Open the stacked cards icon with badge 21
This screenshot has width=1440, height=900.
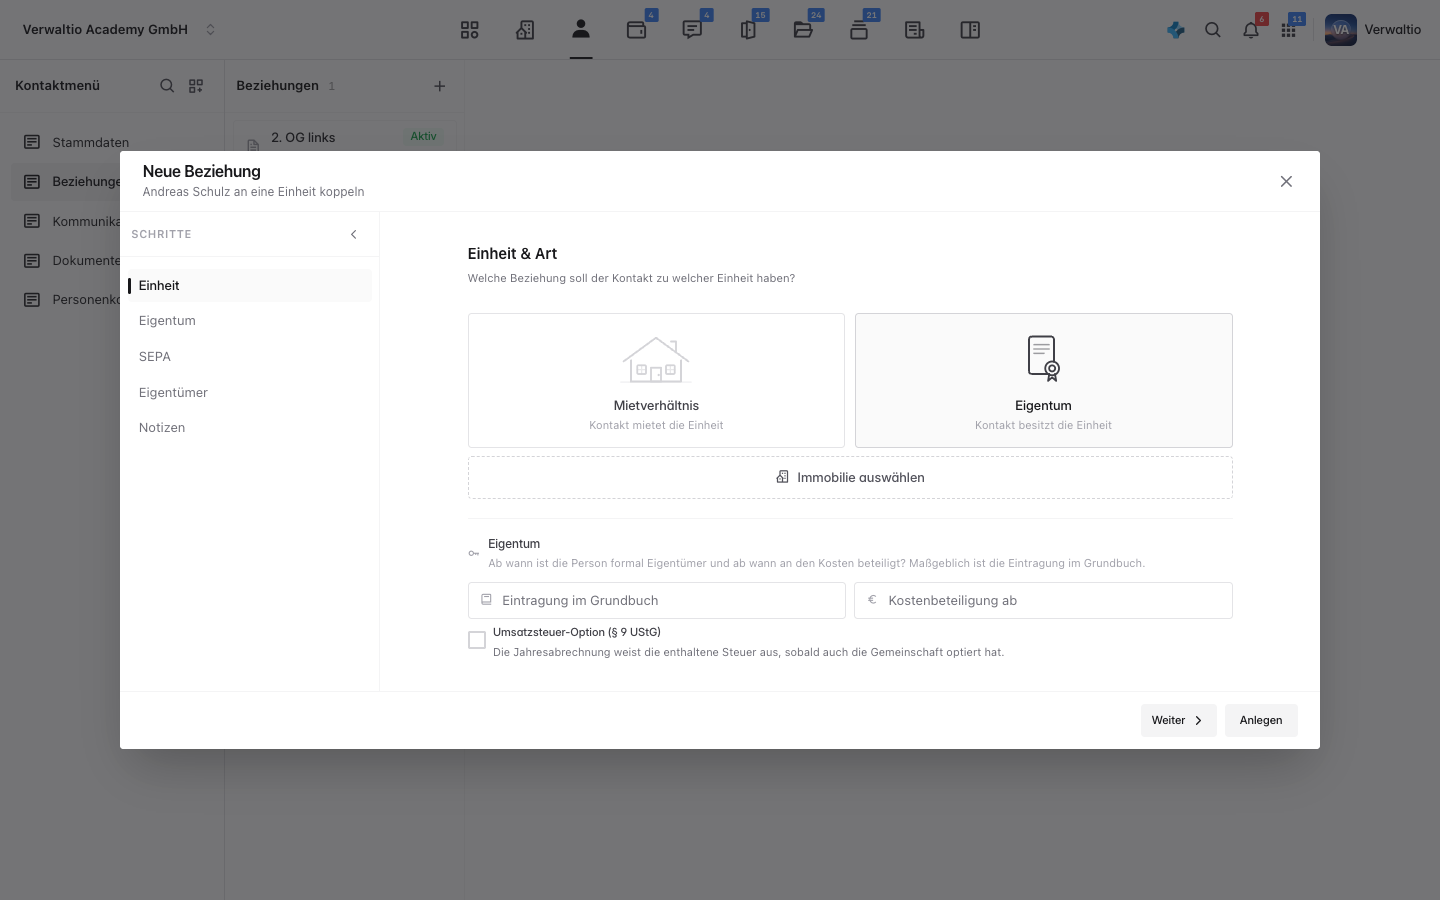point(859,30)
